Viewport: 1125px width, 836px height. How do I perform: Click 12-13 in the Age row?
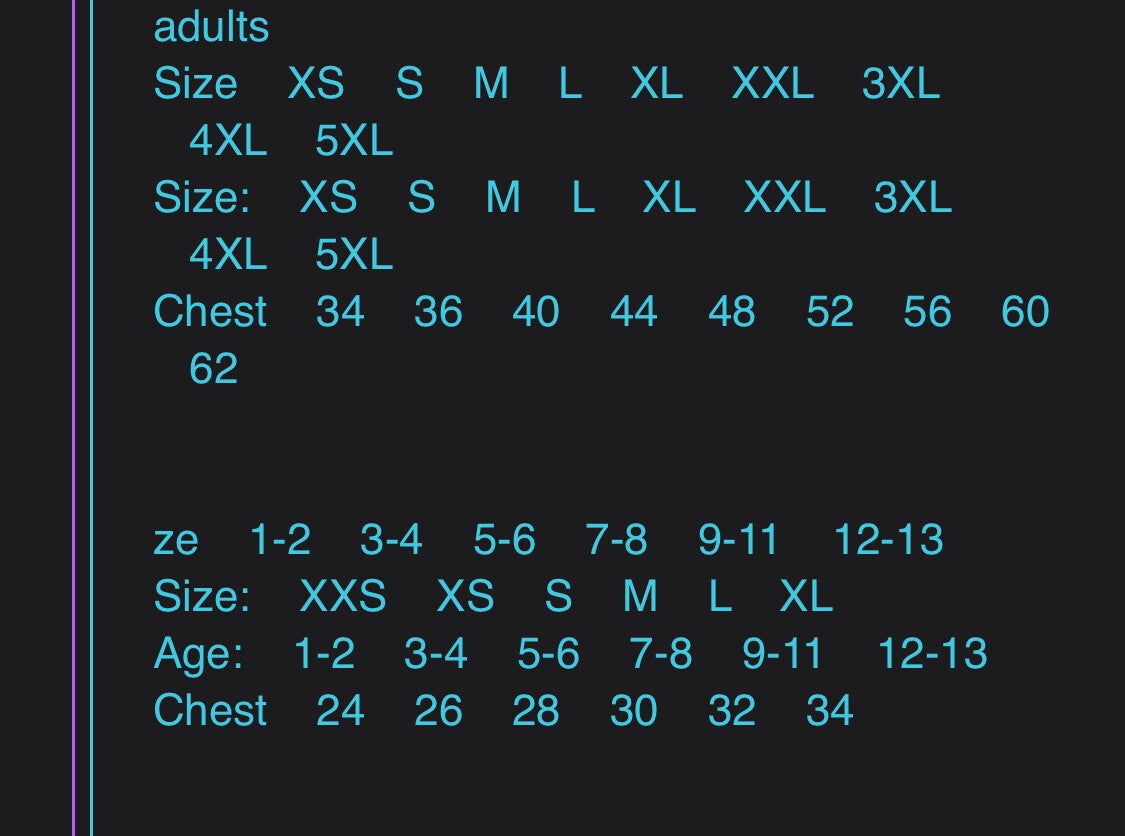click(x=932, y=654)
